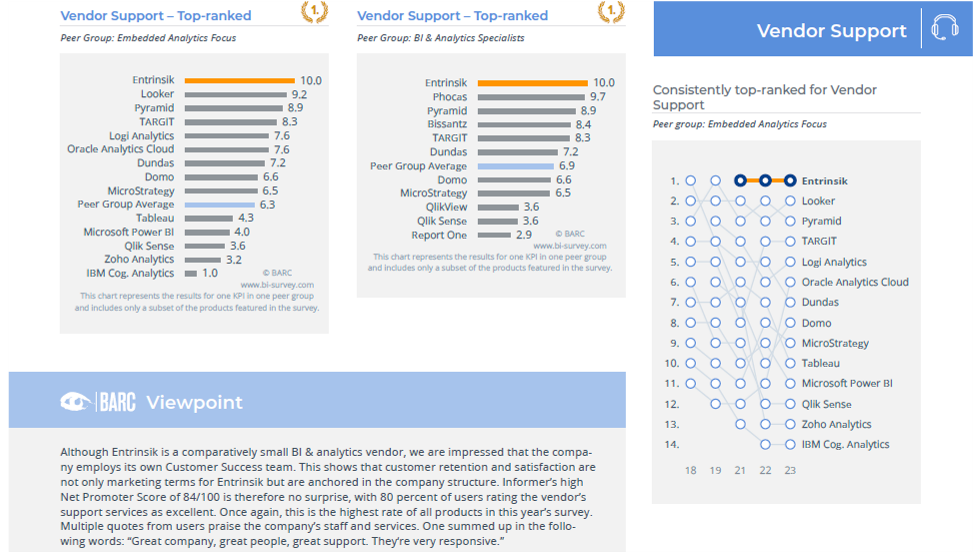Click Entrinsik's orange bar in Embedded Analytics chart
The image size is (980, 552).
pyautogui.click(x=238, y=80)
